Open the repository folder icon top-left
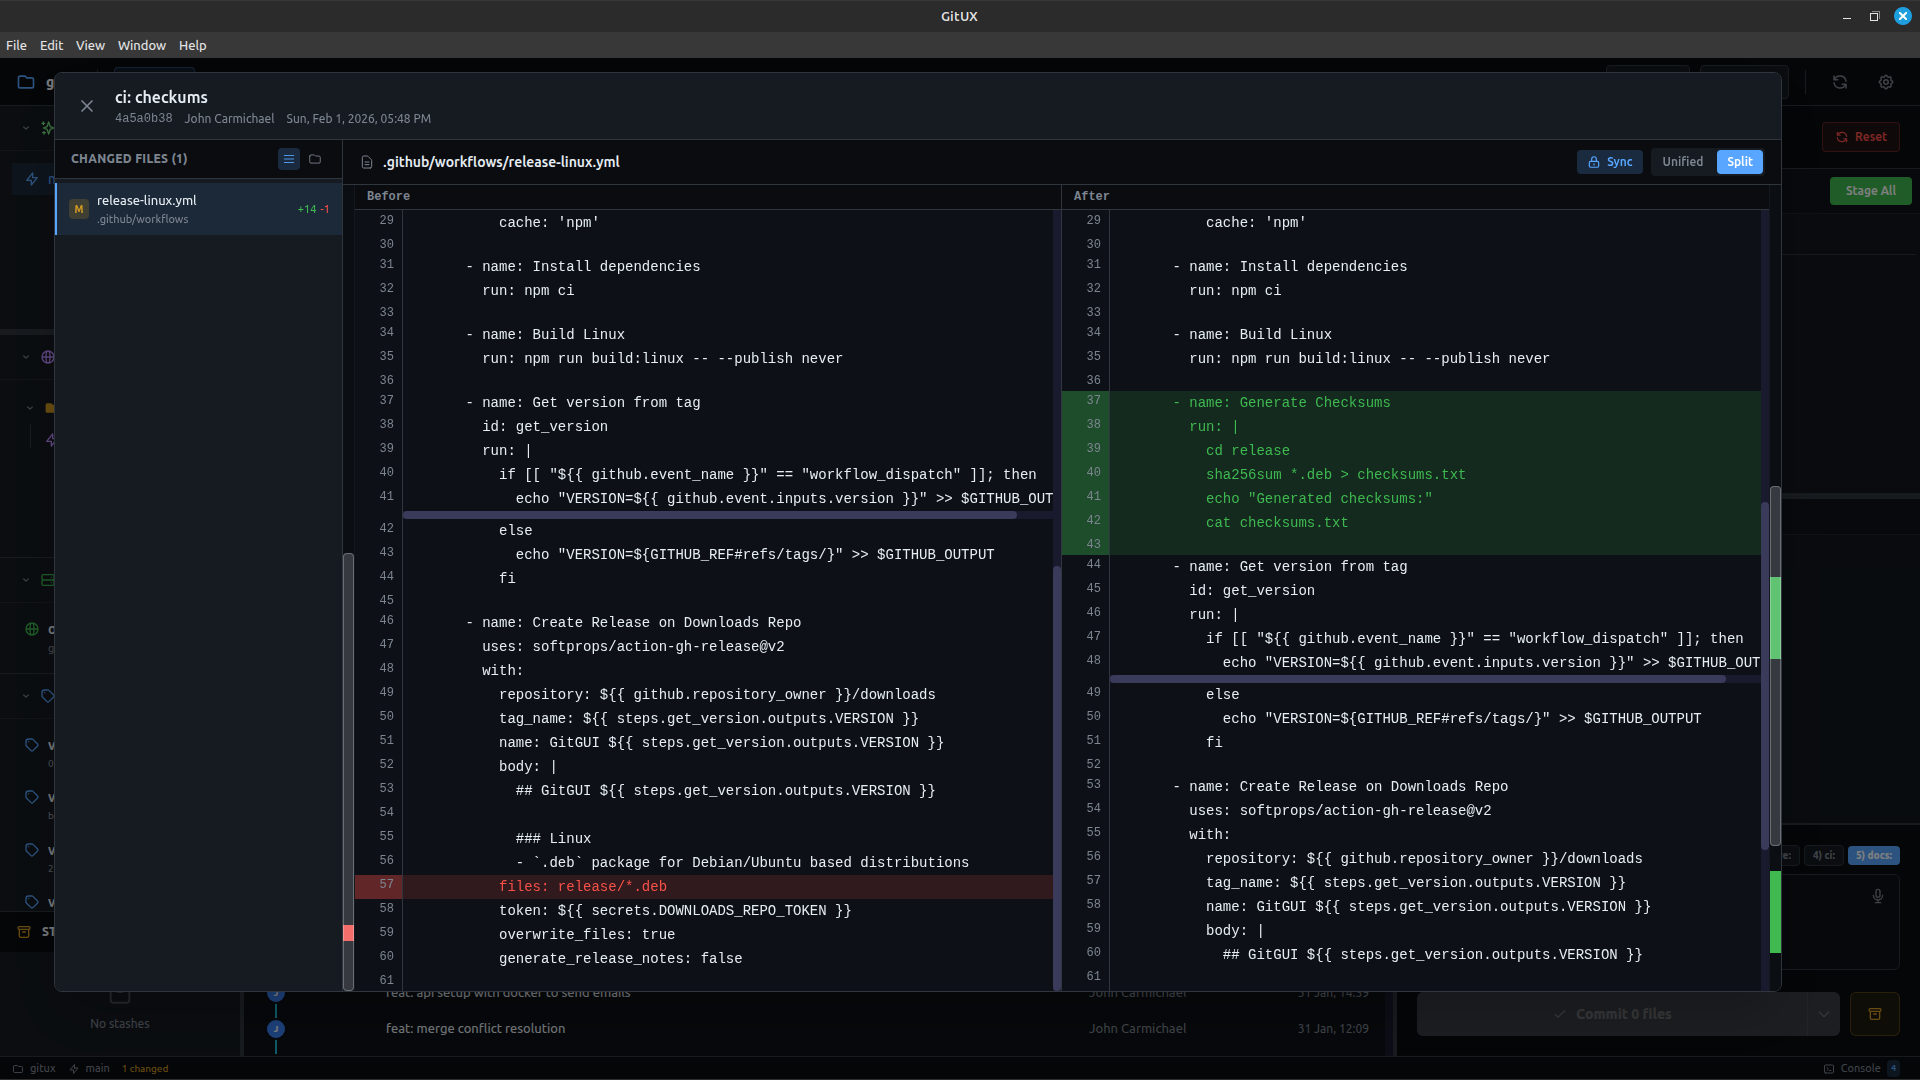The image size is (1920, 1080). (26, 83)
